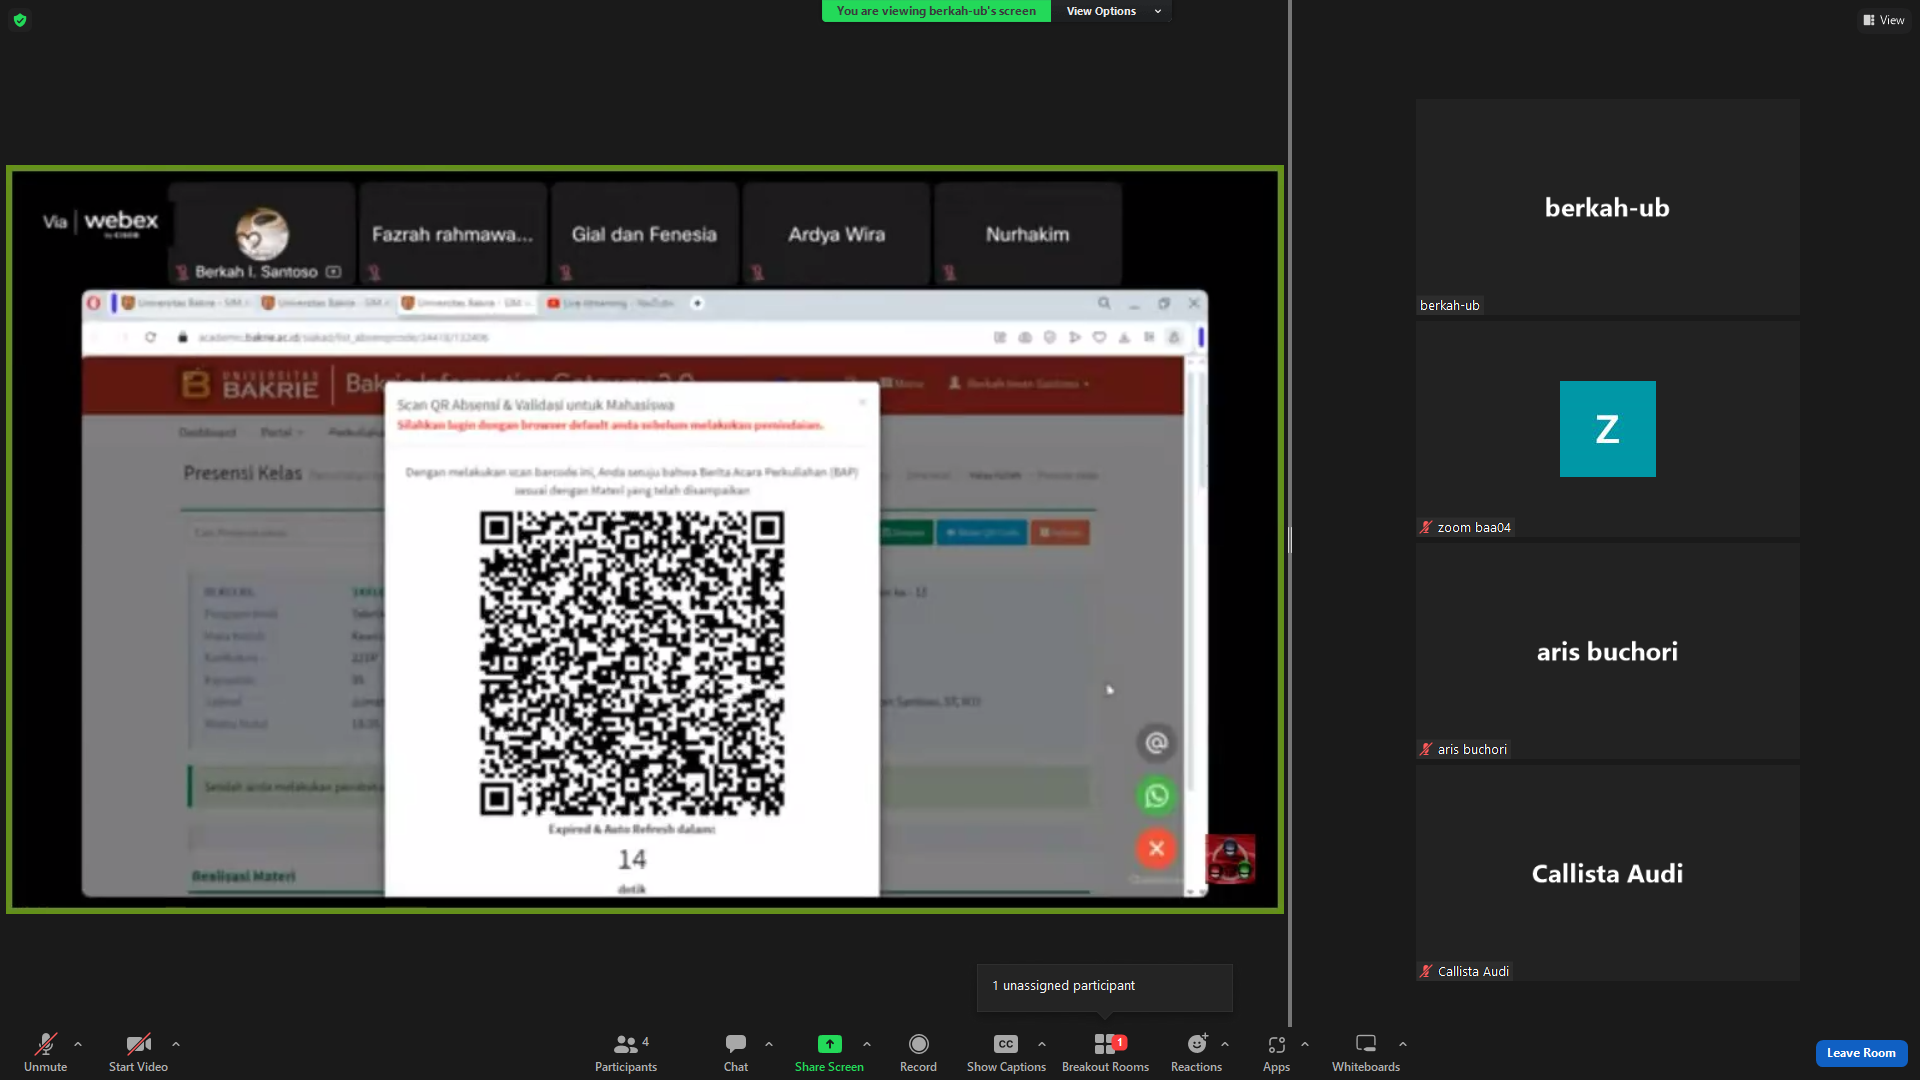Click the gray @ floating contact icon
Image resolution: width=1920 pixels, height=1080 pixels.
(1156, 743)
